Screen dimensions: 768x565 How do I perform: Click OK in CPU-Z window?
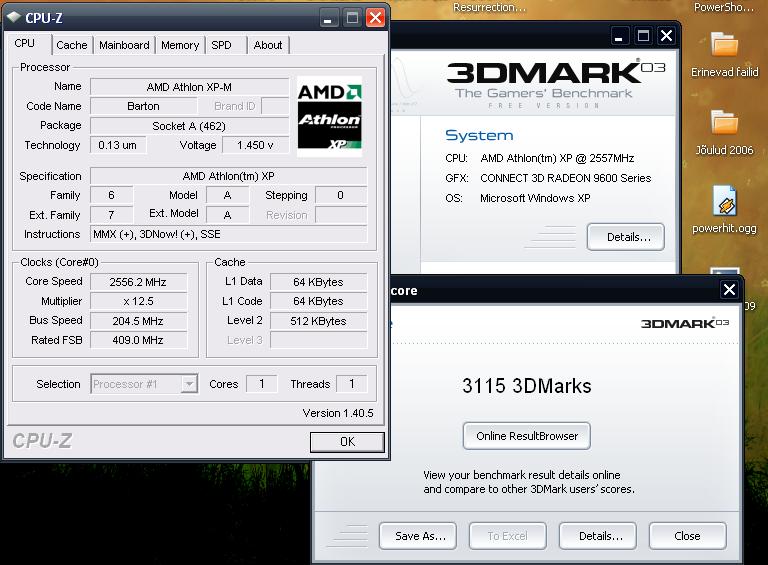[347, 442]
